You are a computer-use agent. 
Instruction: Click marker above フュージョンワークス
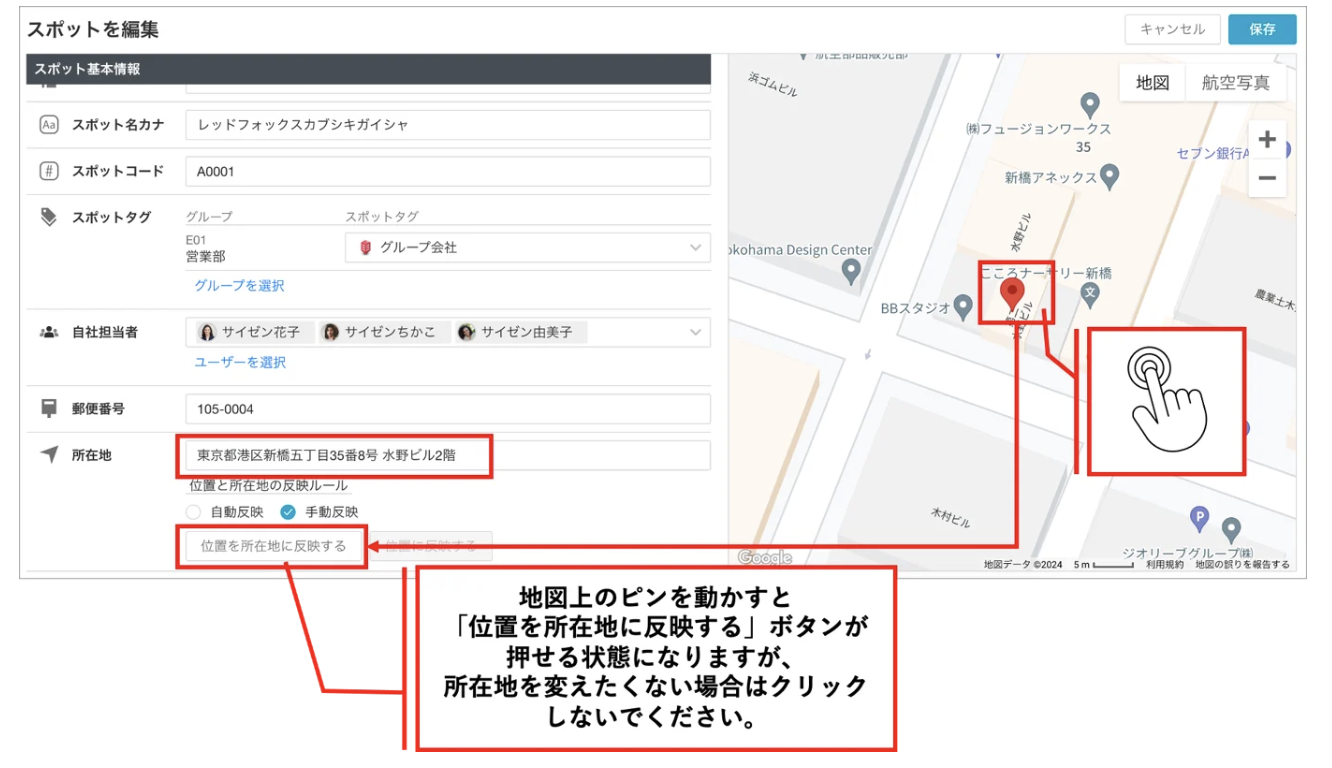[1091, 104]
